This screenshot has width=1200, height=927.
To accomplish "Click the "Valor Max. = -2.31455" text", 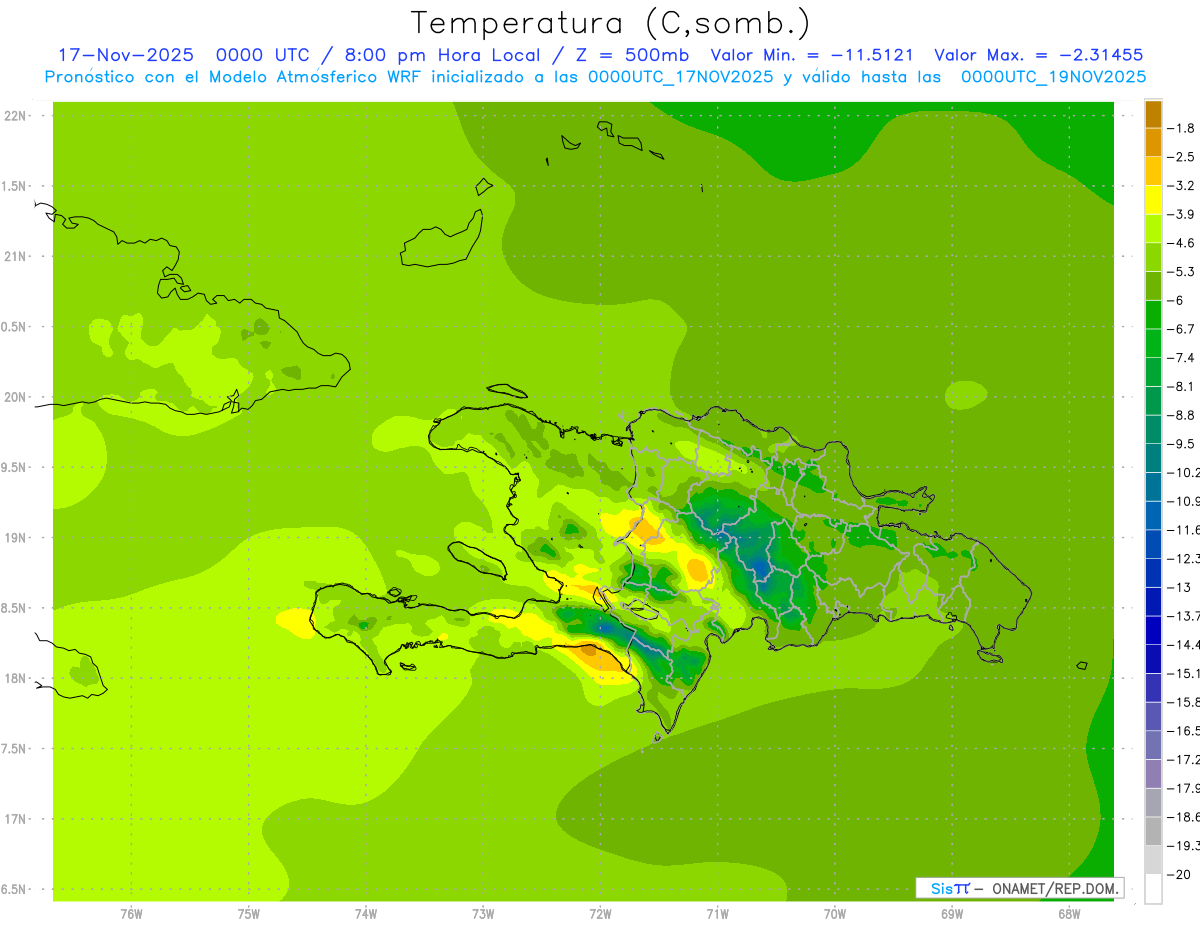I will tap(1038, 55).
